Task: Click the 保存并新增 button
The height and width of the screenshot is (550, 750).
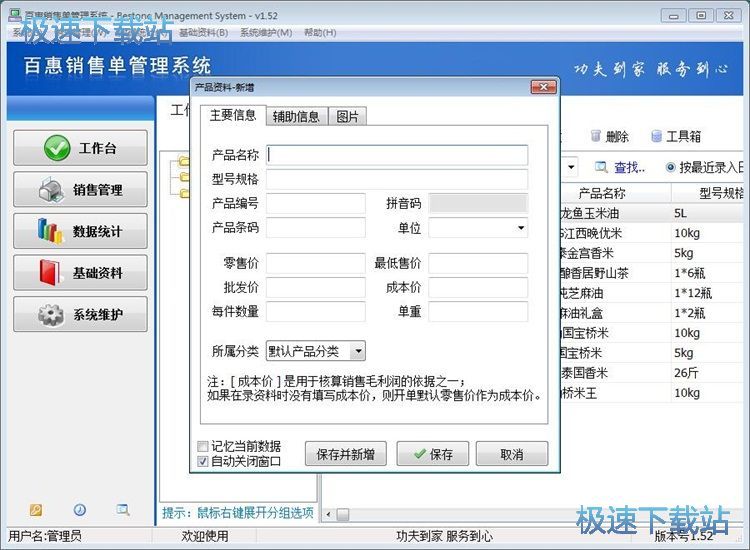Action: pos(346,454)
